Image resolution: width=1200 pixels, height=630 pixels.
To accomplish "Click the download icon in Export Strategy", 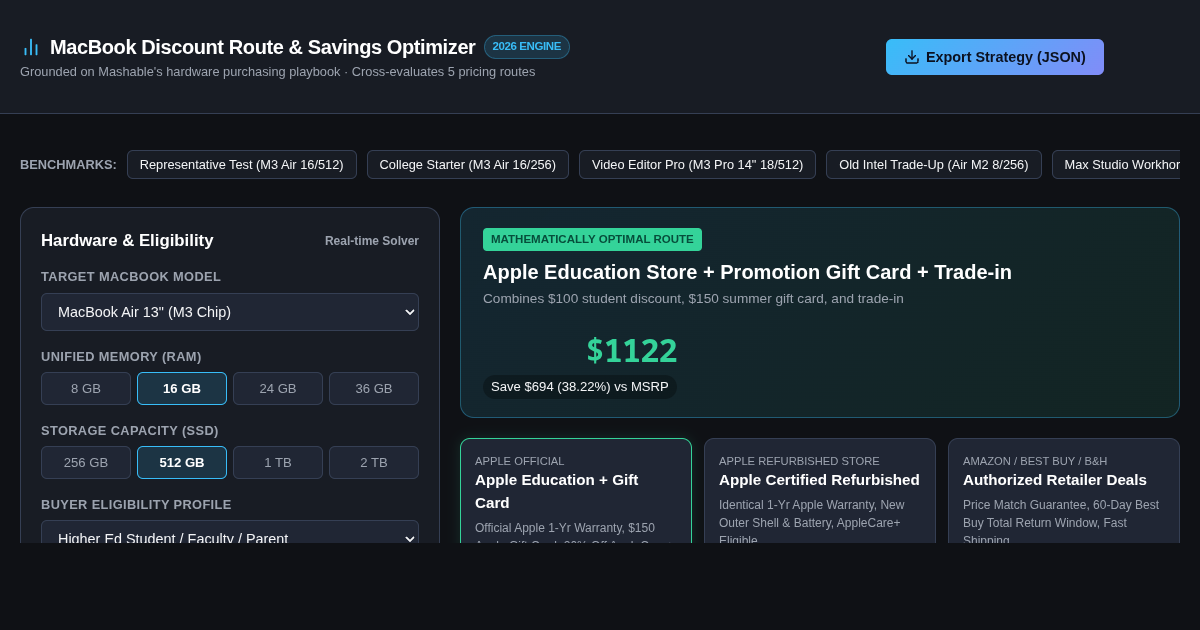I will coord(912,57).
